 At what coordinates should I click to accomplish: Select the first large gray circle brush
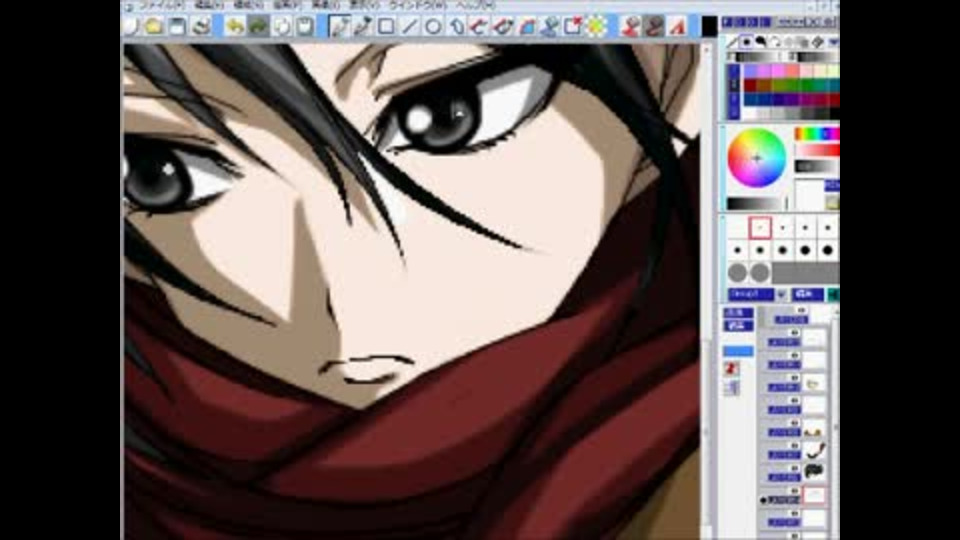(x=738, y=272)
